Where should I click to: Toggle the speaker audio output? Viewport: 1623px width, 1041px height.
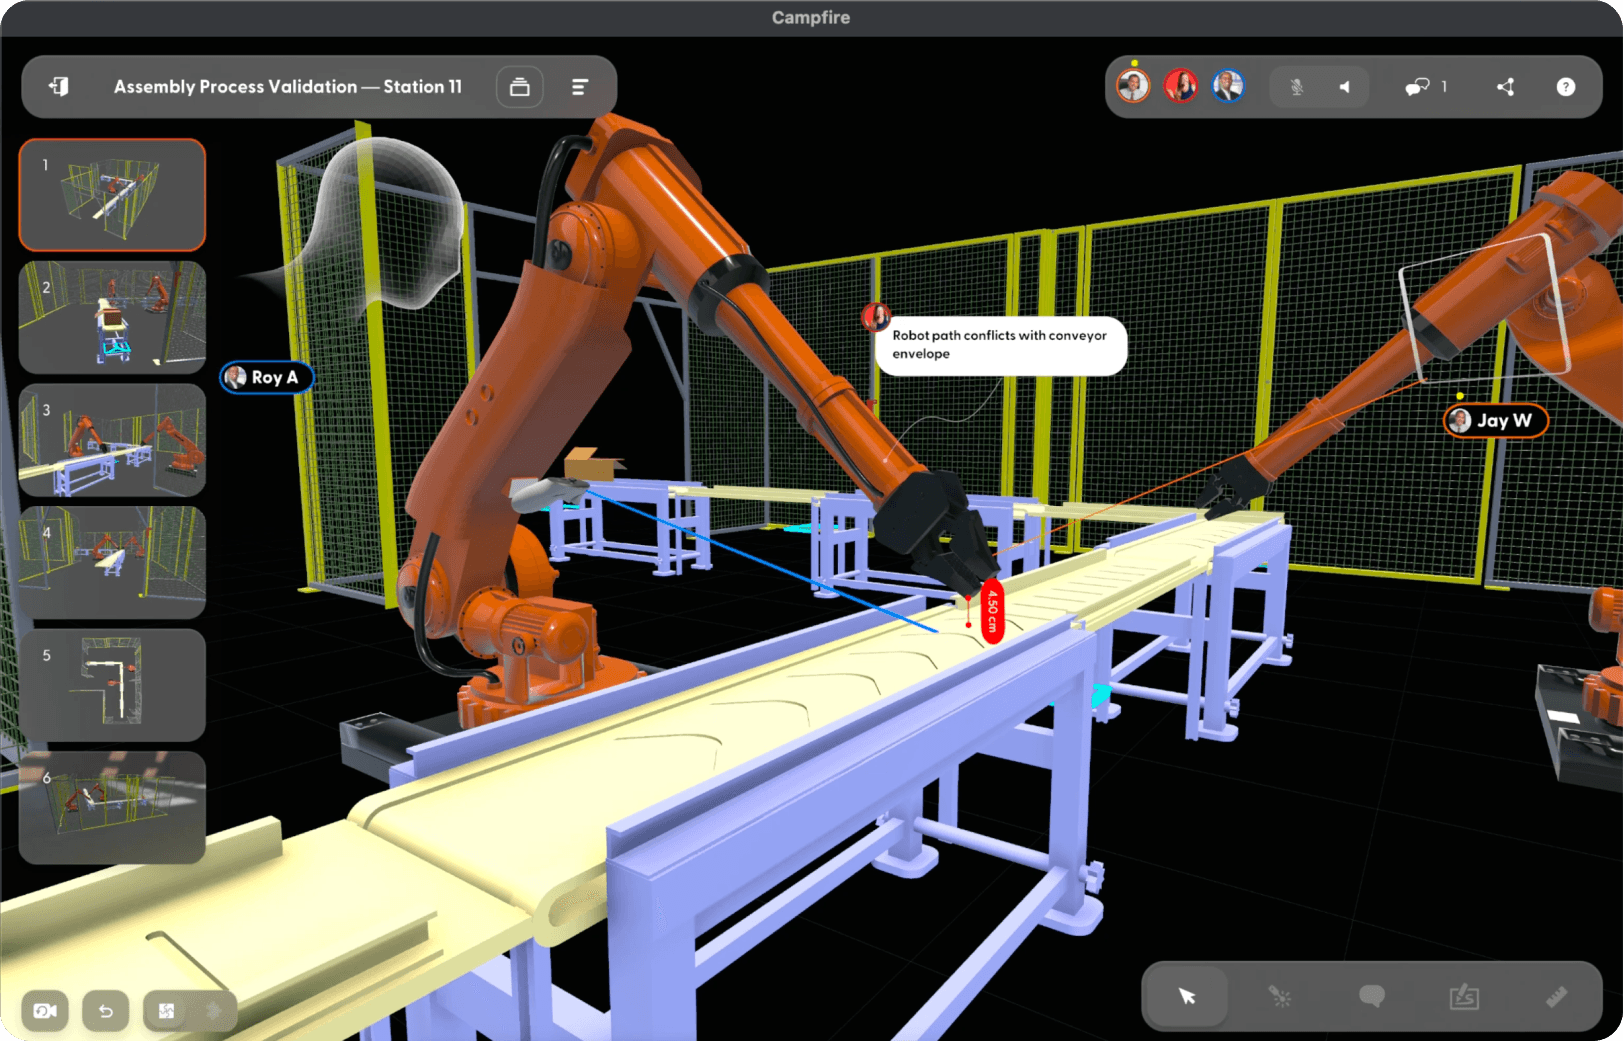(1345, 87)
